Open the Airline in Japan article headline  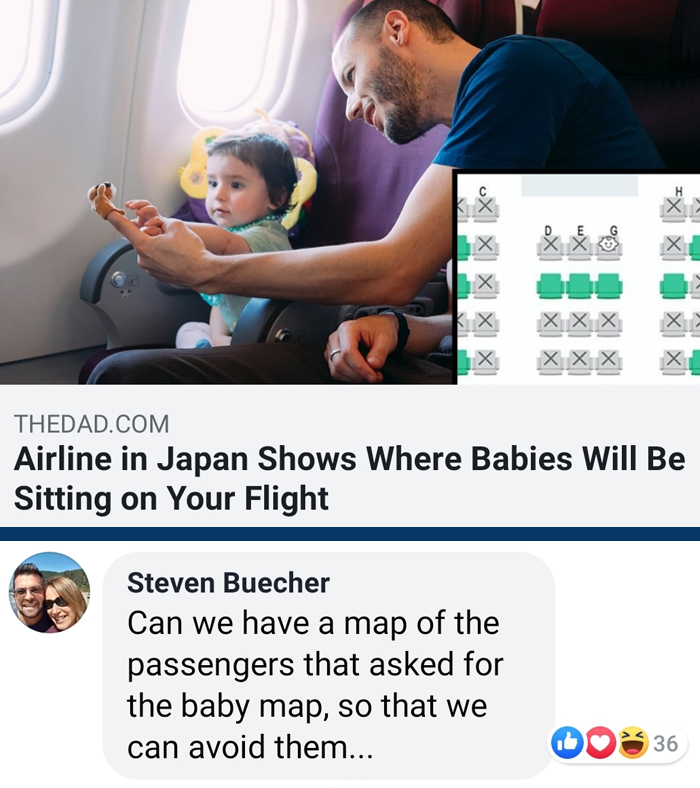coord(349,478)
